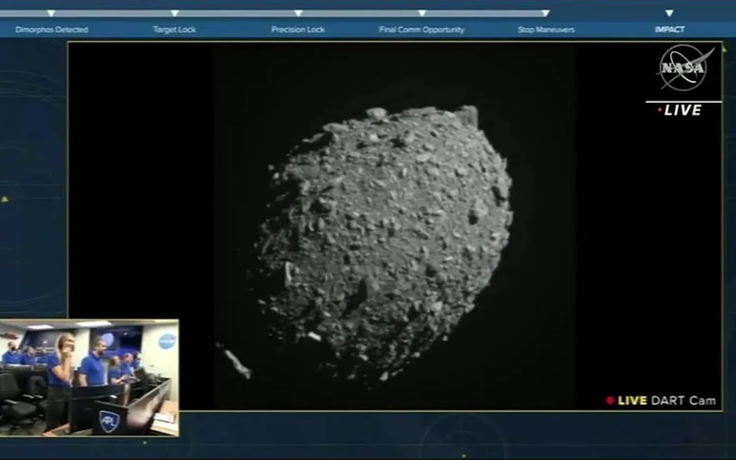Select the triangle marker above Target Lock
The height and width of the screenshot is (460, 736).
[x=174, y=13]
